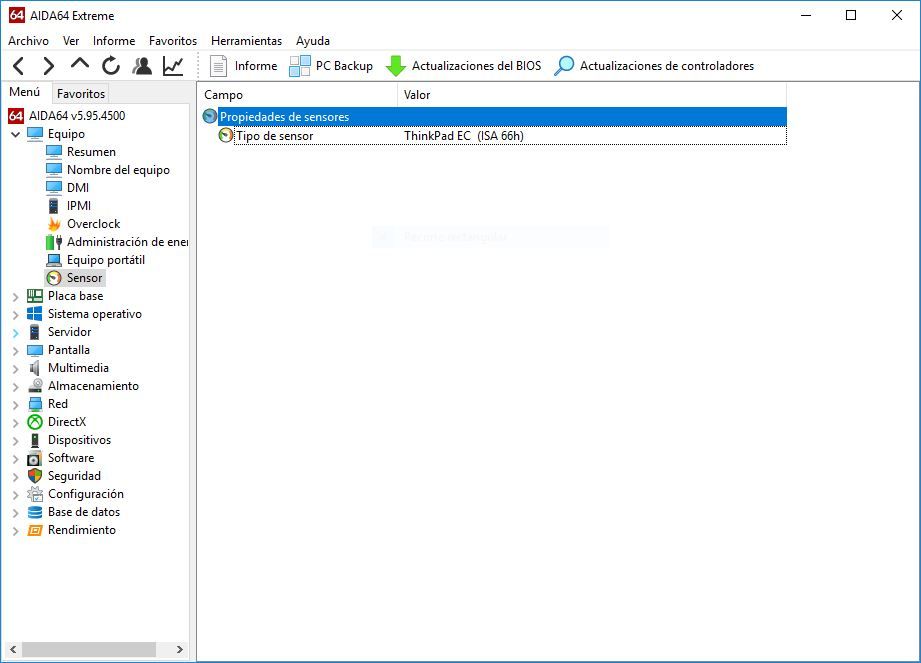Maximize the AIDA64 Extreme window

tap(851, 15)
